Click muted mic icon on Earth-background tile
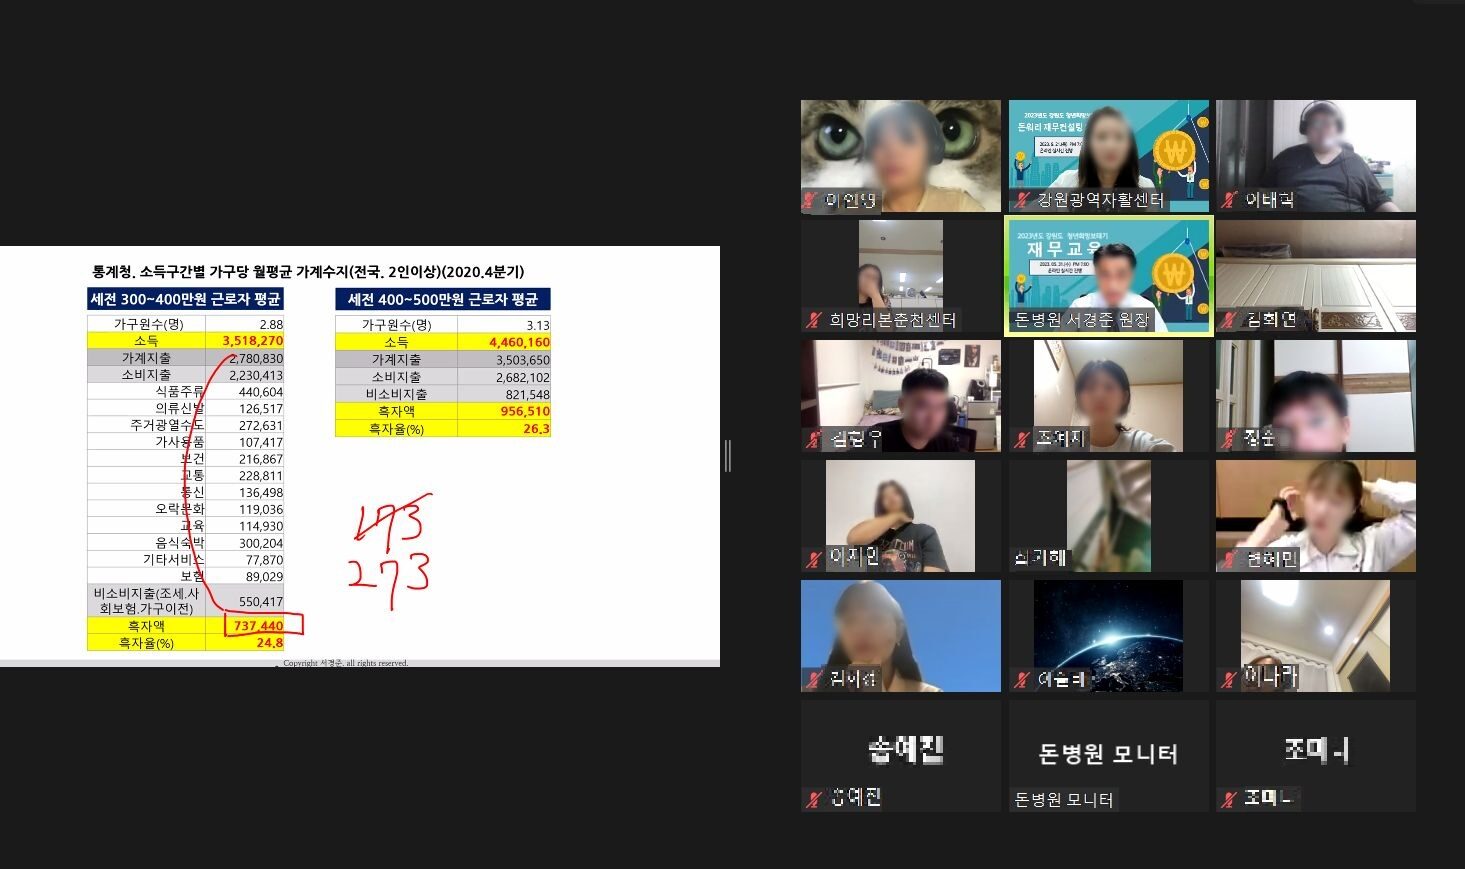The height and width of the screenshot is (869, 1465). [1021, 680]
